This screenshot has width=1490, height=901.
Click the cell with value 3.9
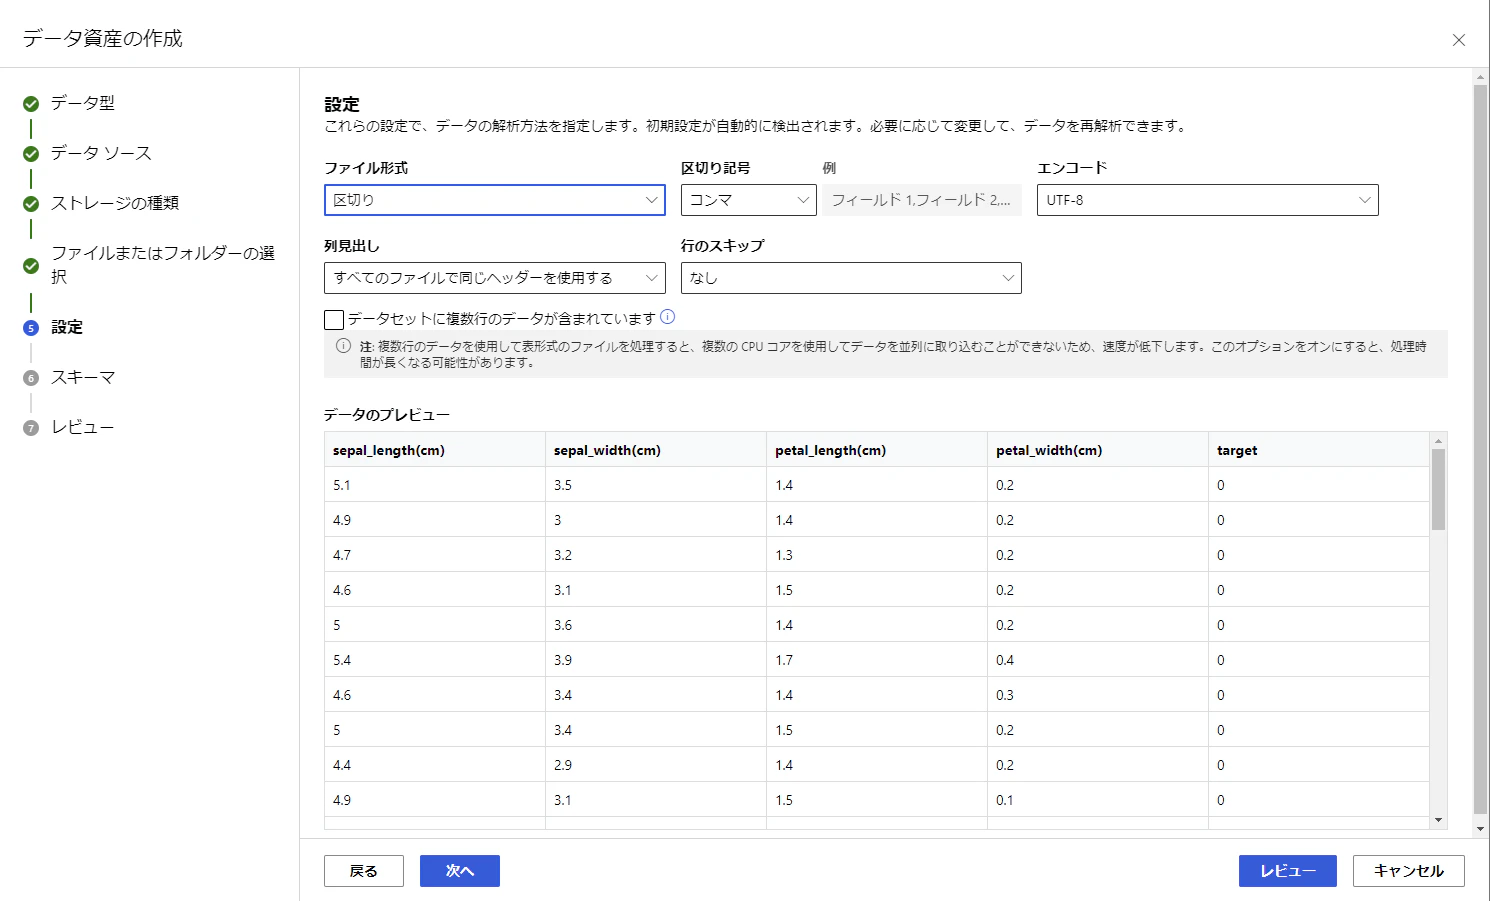pos(656,660)
